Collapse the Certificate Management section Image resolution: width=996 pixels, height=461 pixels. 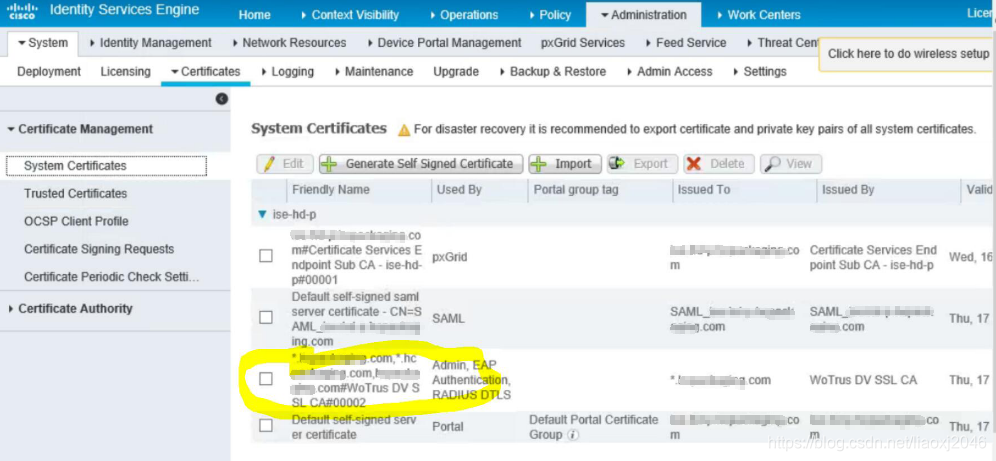coord(10,130)
